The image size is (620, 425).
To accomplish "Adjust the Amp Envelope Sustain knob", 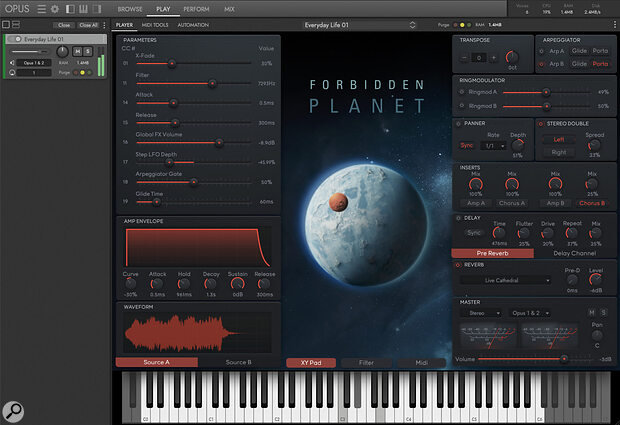I will point(237,284).
